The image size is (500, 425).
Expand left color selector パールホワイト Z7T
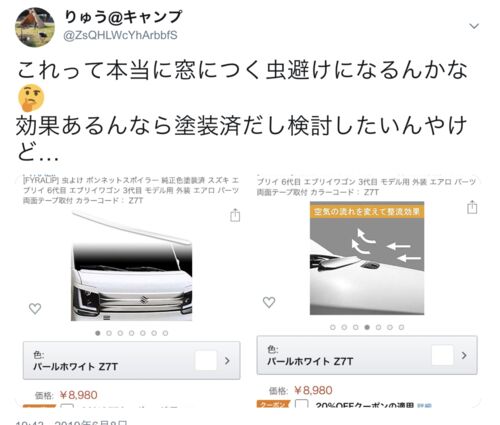tap(132, 360)
